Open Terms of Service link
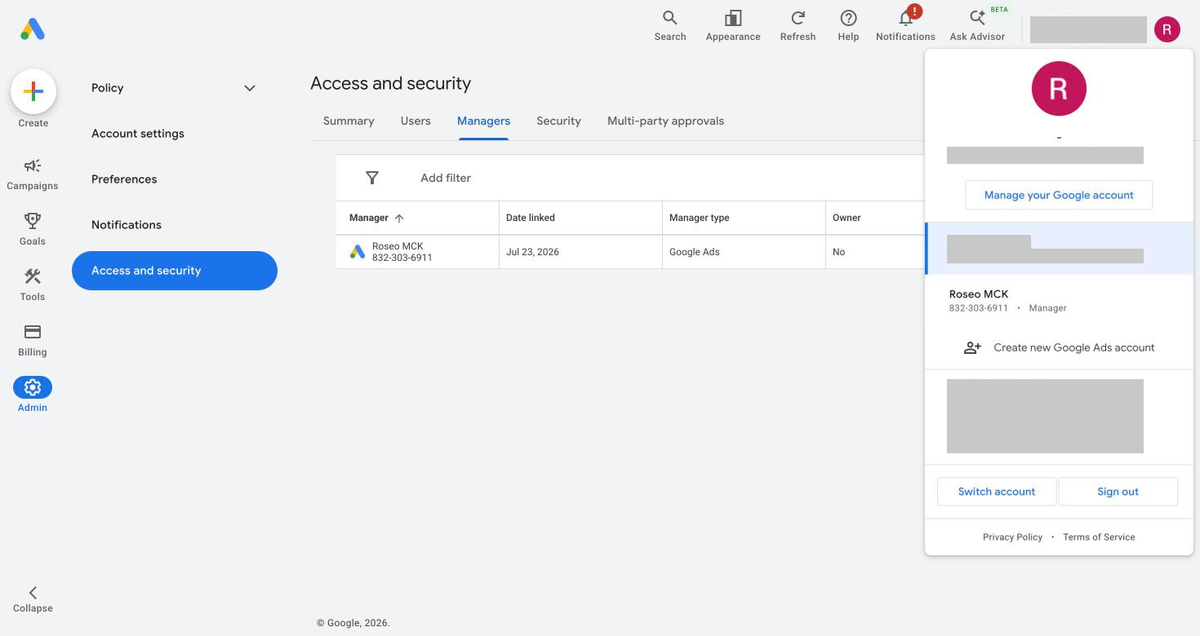Viewport: 1200px width, 636px height. 1099,537
